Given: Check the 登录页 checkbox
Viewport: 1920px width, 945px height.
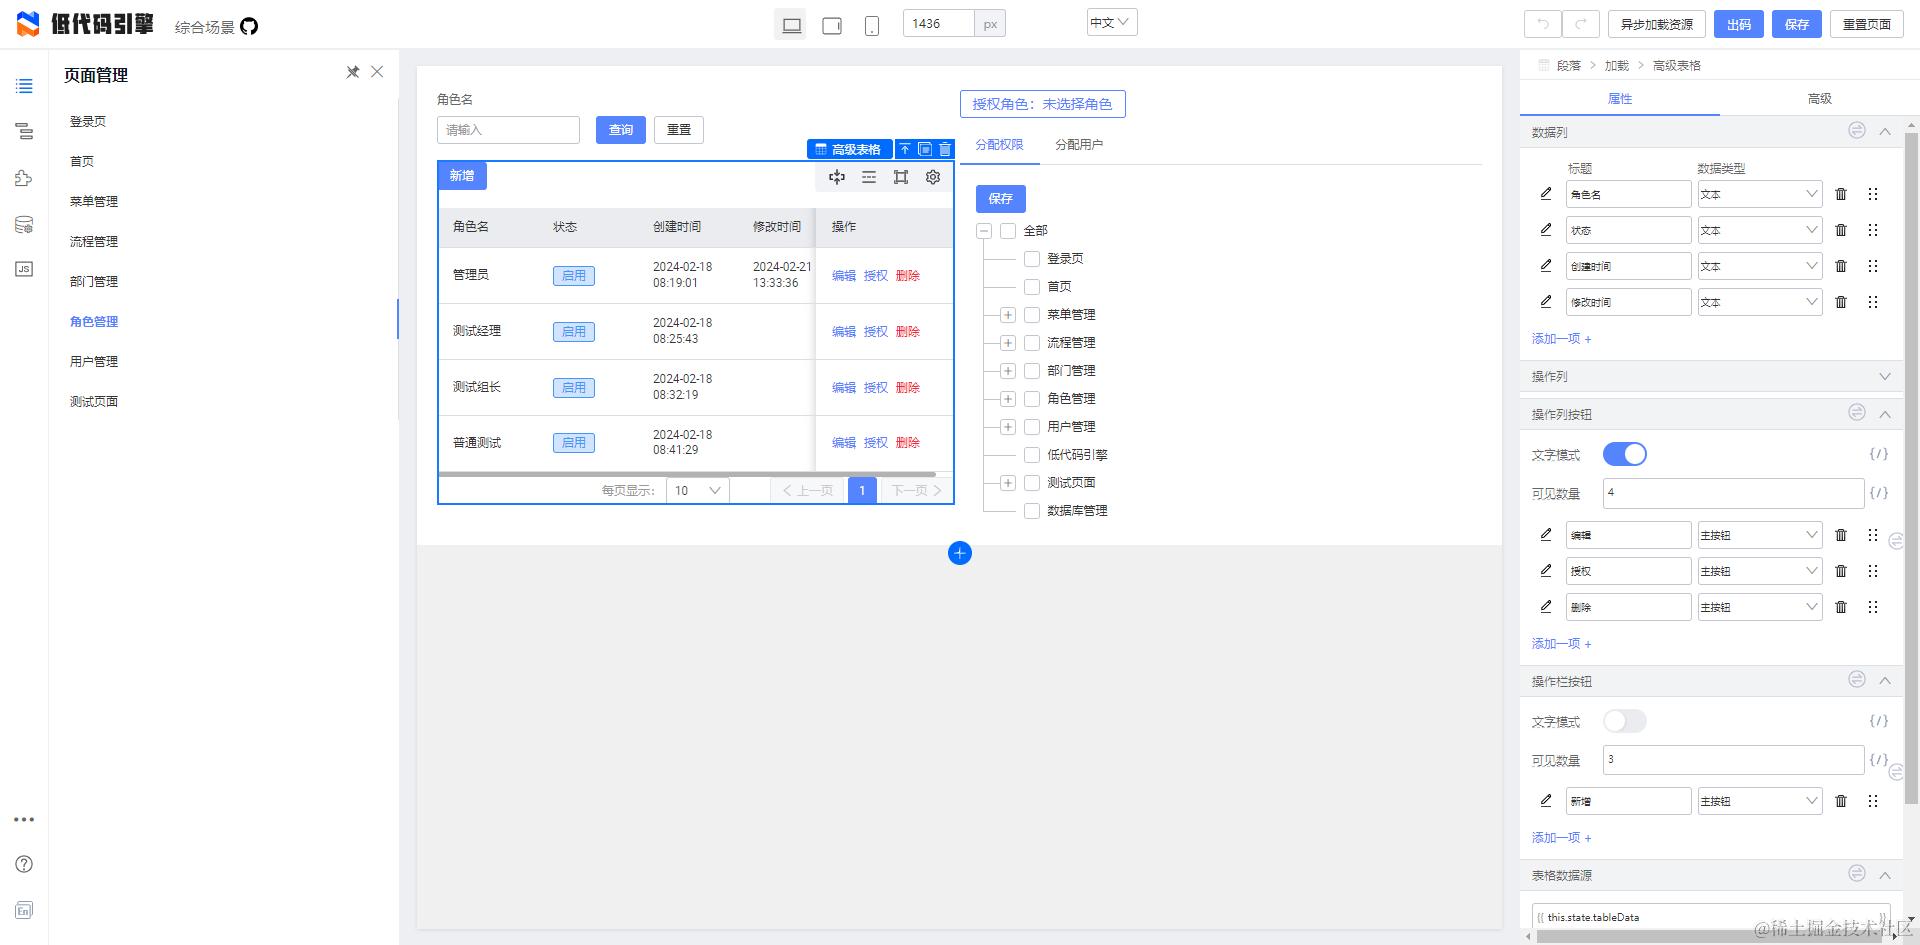Looking at the screenshot, I should 1031,258.
